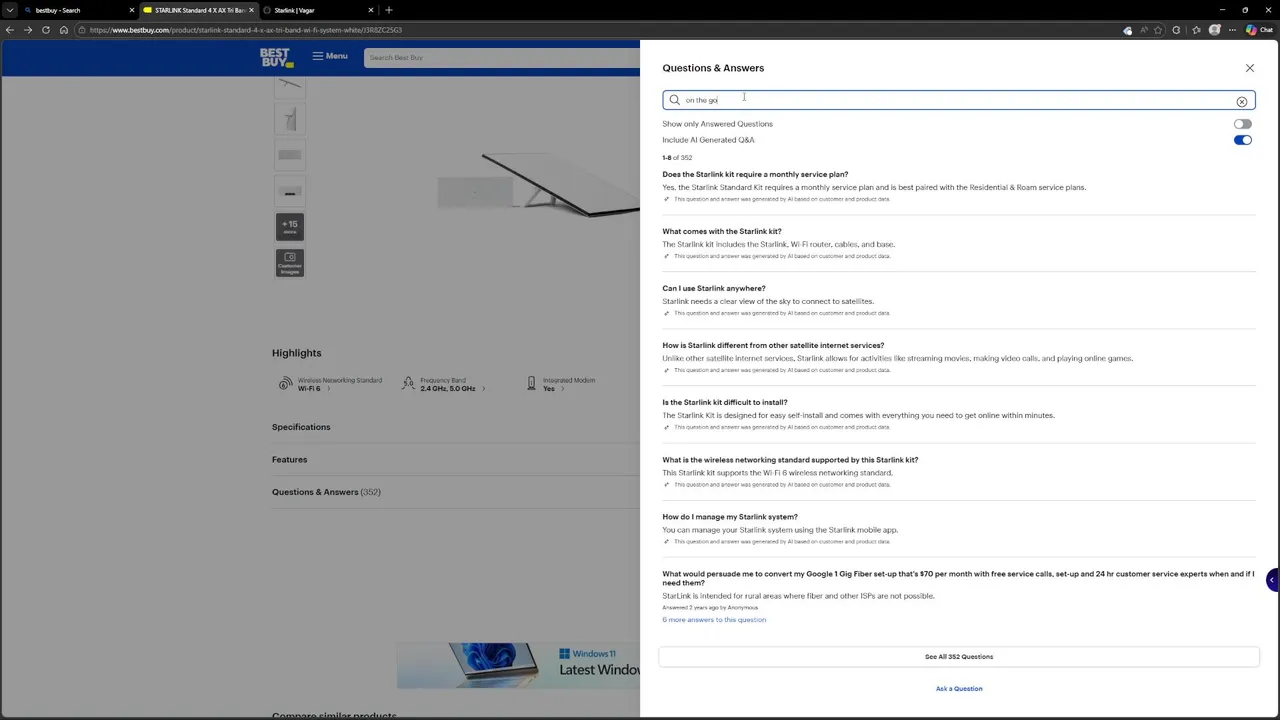The width and height of the screenshot is (1280, 720).
Task: Close the 'bestbuy - Search' tab
Action: point(131,10)
